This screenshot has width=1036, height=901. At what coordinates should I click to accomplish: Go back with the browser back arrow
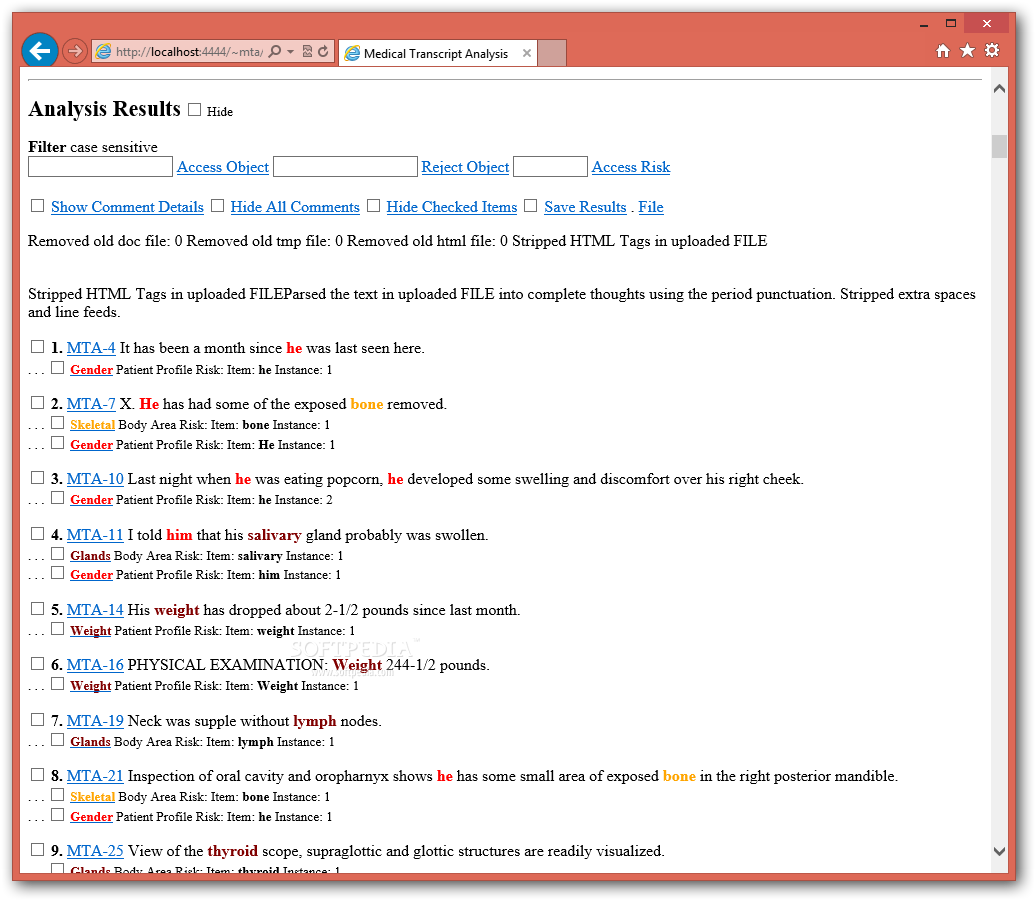(x=40, y=51)
